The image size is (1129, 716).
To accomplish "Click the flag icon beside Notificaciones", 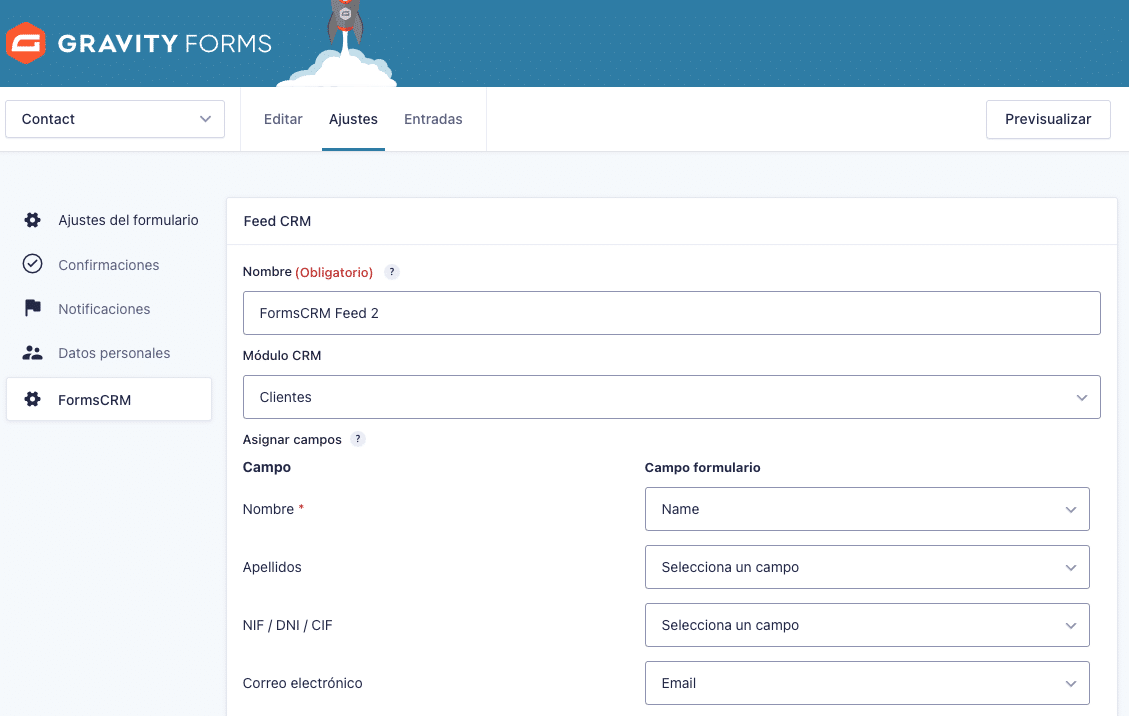I will coord(33,308).
